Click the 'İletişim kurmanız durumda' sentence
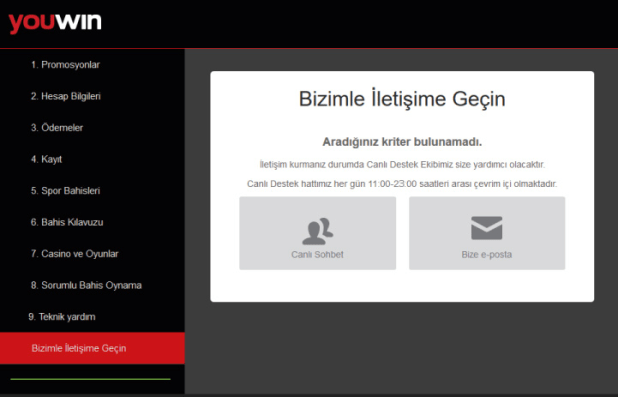 [402, 164]
